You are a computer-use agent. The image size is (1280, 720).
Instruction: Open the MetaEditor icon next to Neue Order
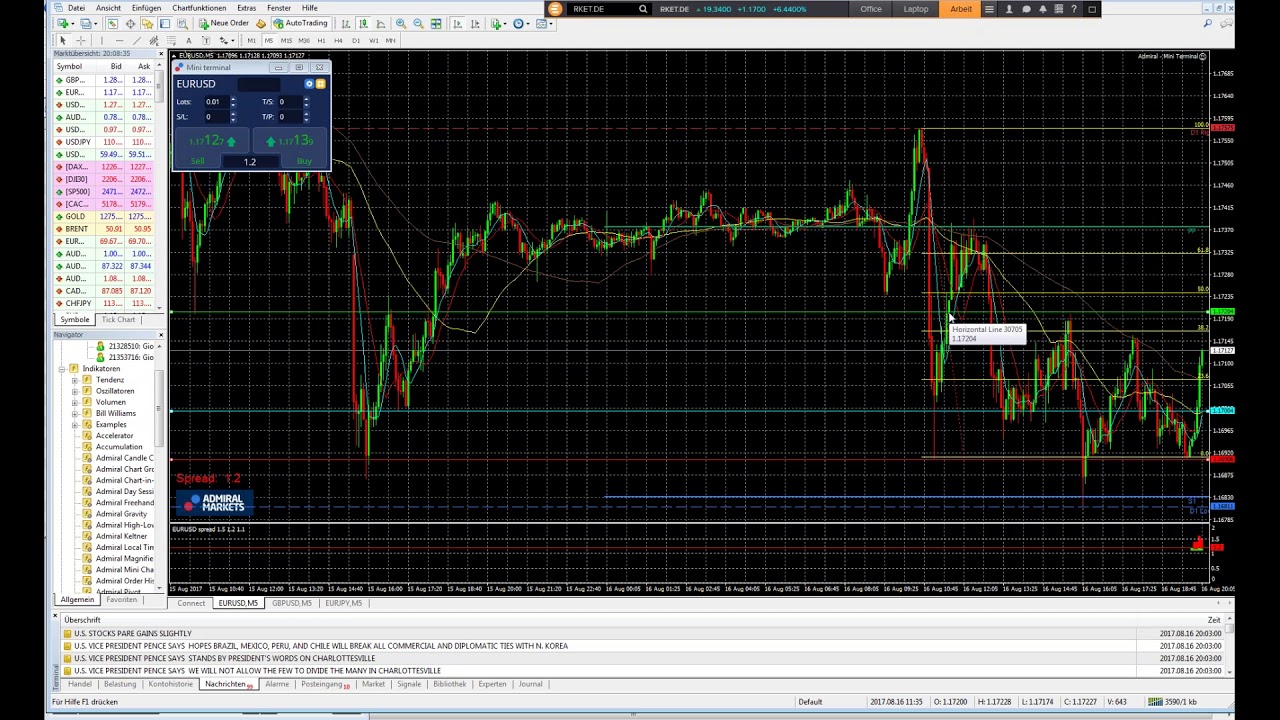261,23
